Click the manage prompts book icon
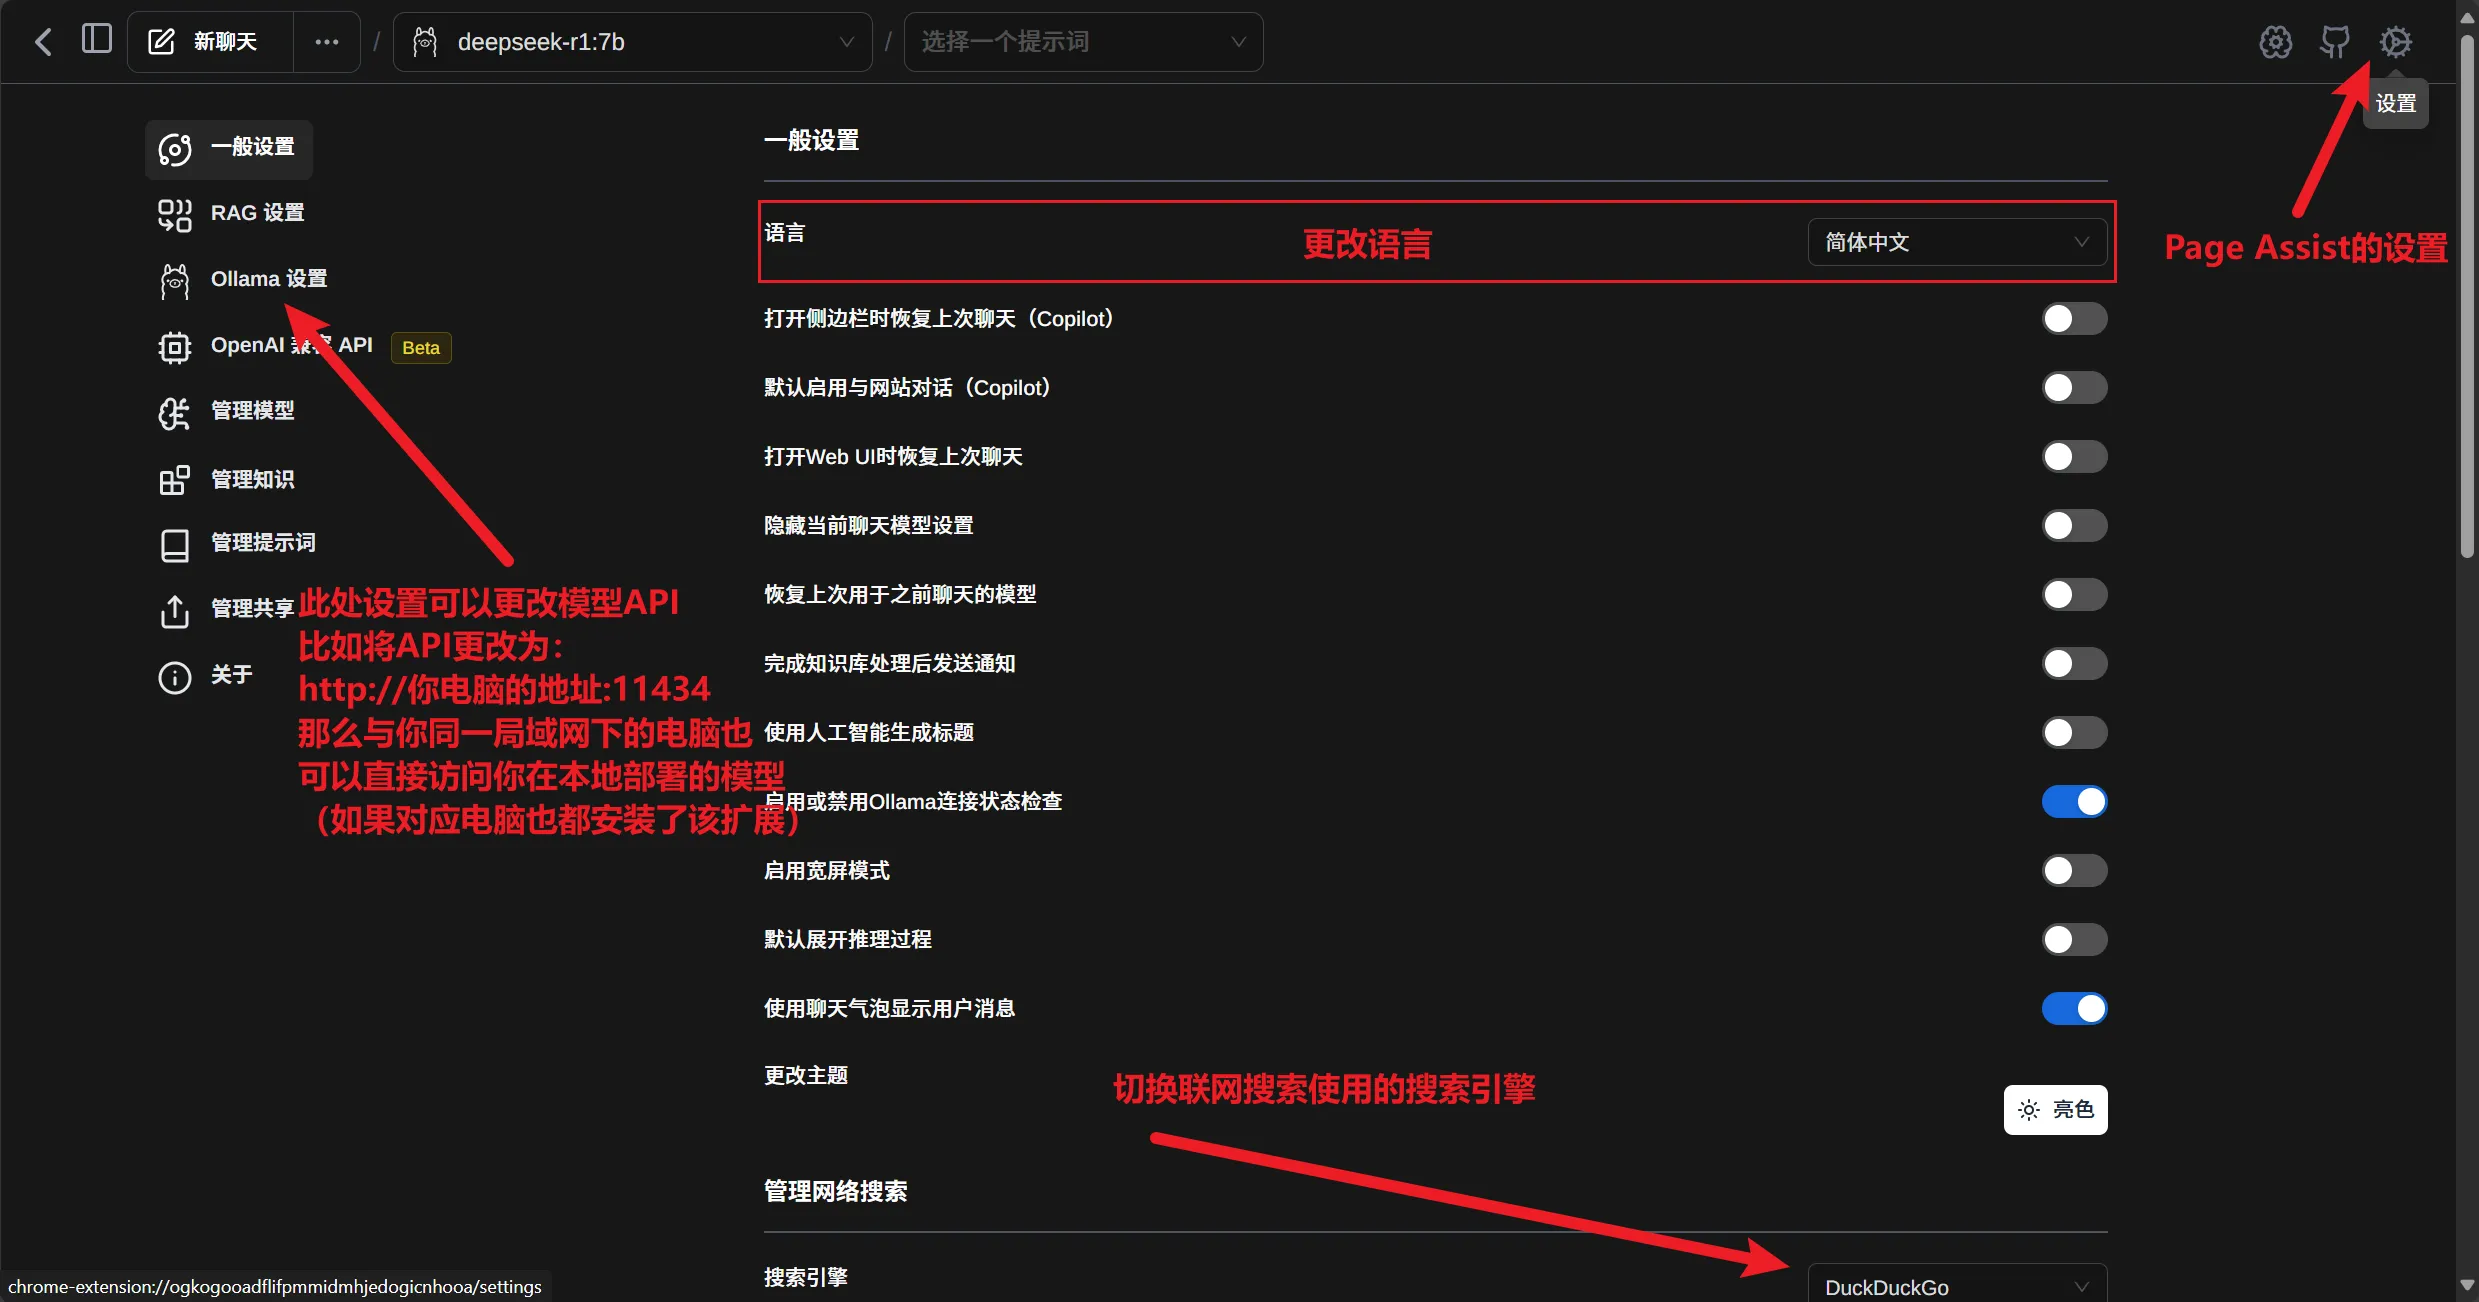This screenshot has width=2479, height=1302. (x=175, y=545)
